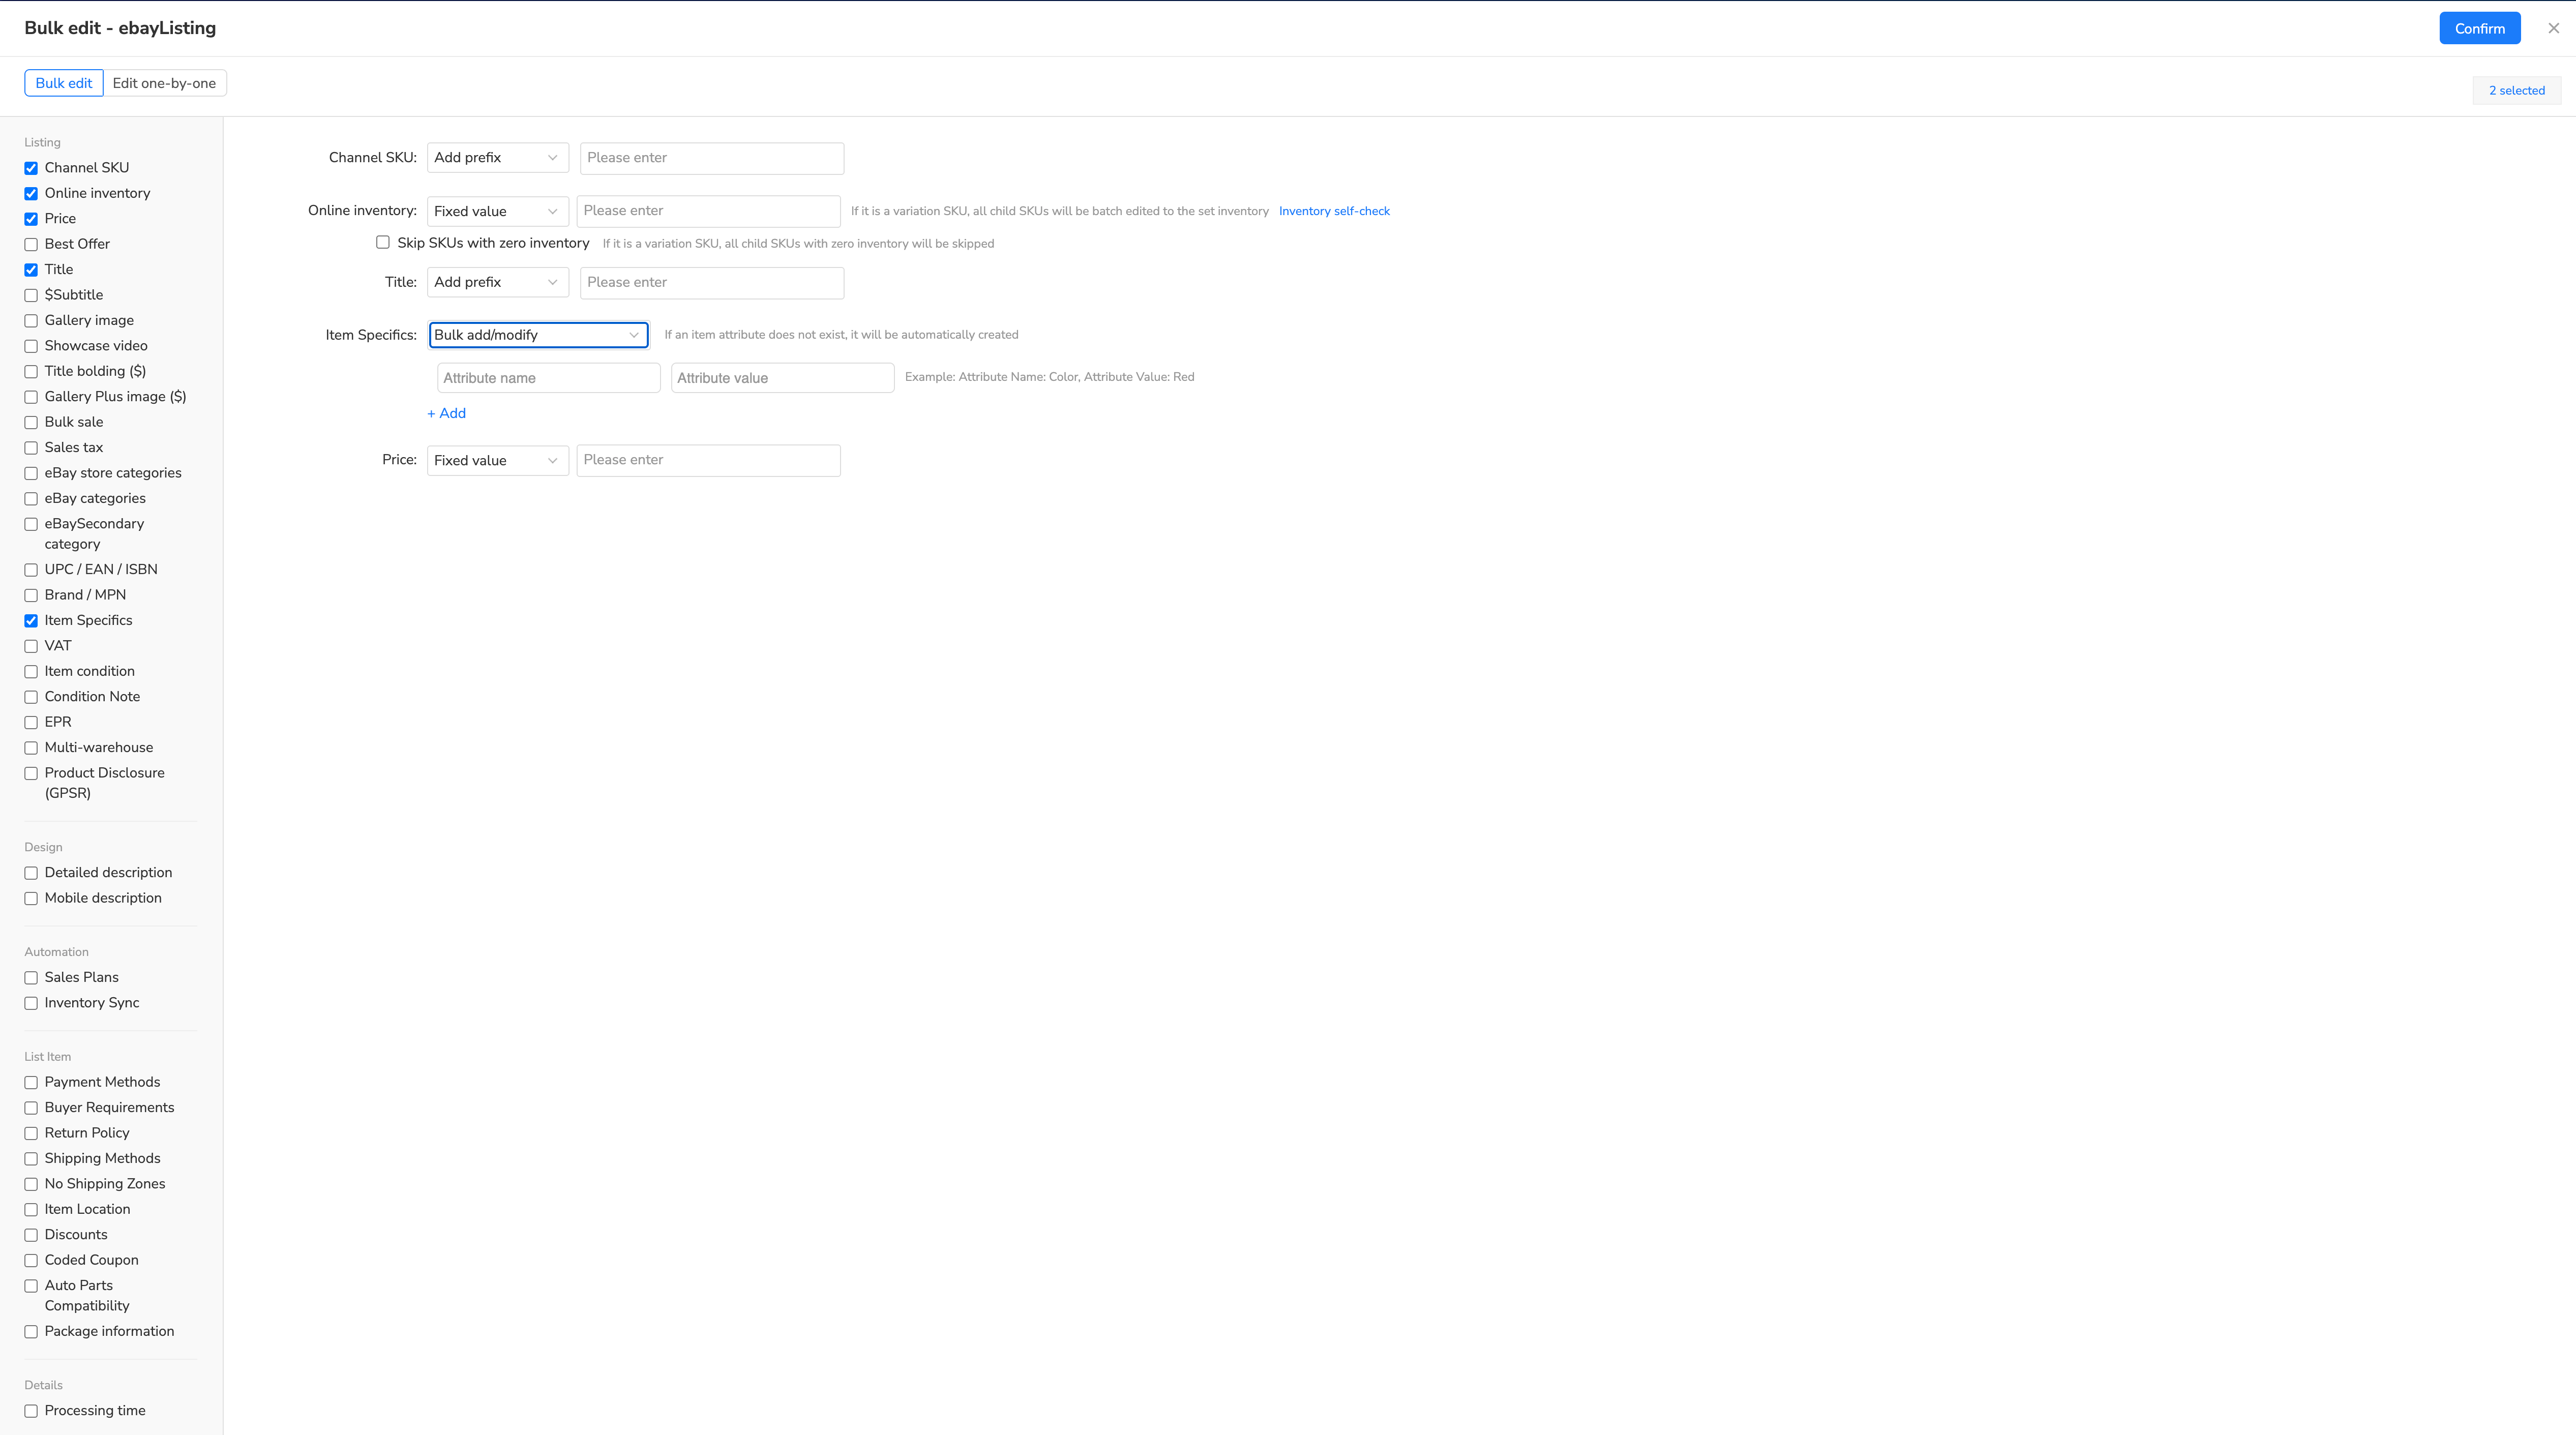Image resolution: width=2576 pixels, height=1435 pixels.
Task: Enable the Best Offer checkbox
Action: [x=31, y=244]
